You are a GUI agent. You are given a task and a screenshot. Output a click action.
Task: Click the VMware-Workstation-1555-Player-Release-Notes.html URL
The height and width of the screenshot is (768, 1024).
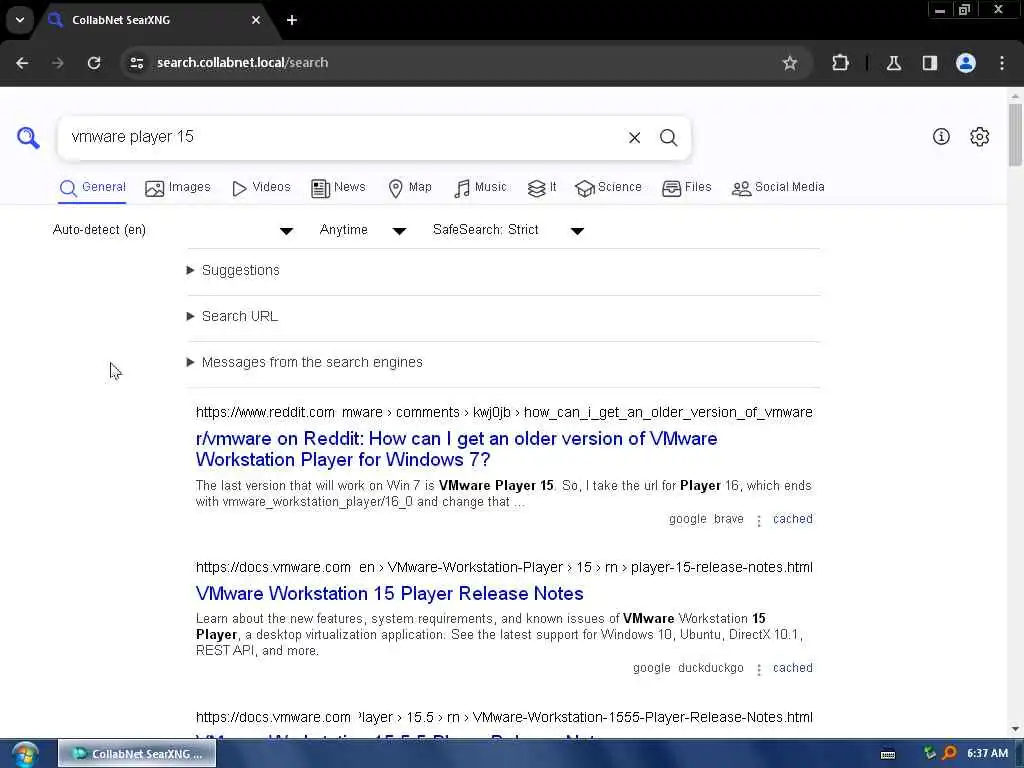click(504, 717)
